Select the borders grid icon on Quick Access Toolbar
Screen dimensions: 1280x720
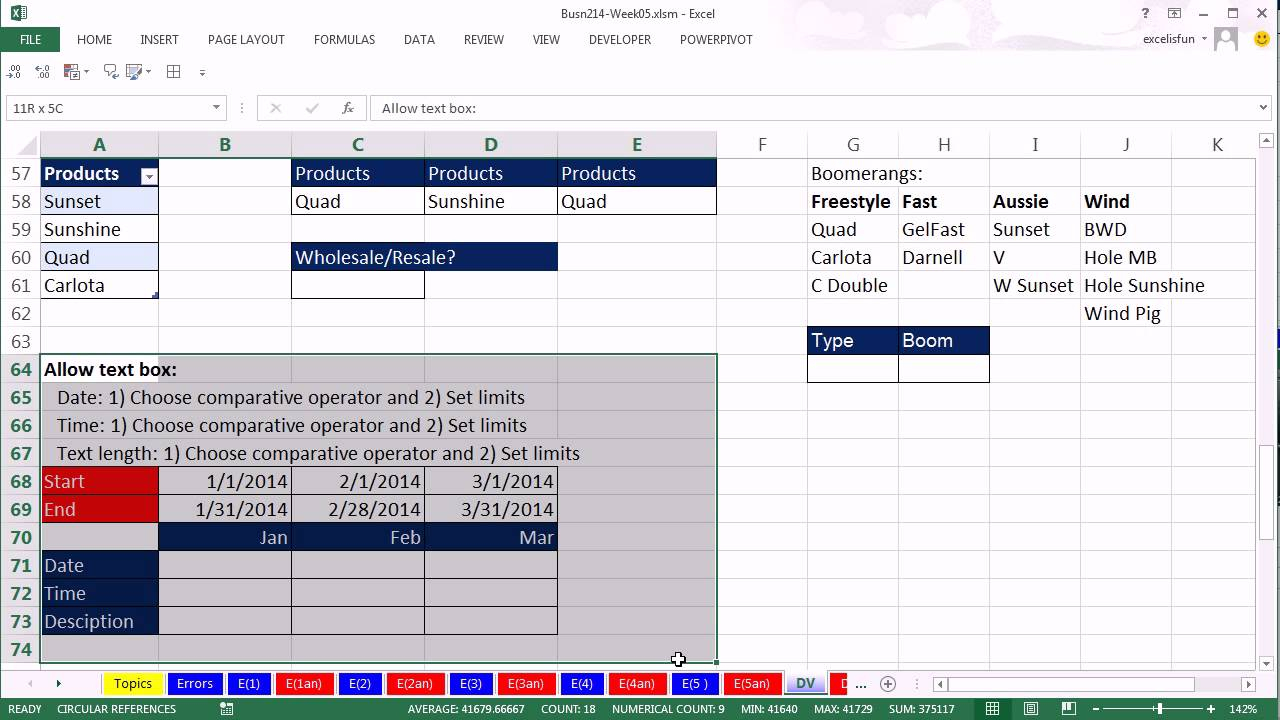click(175, 72)
